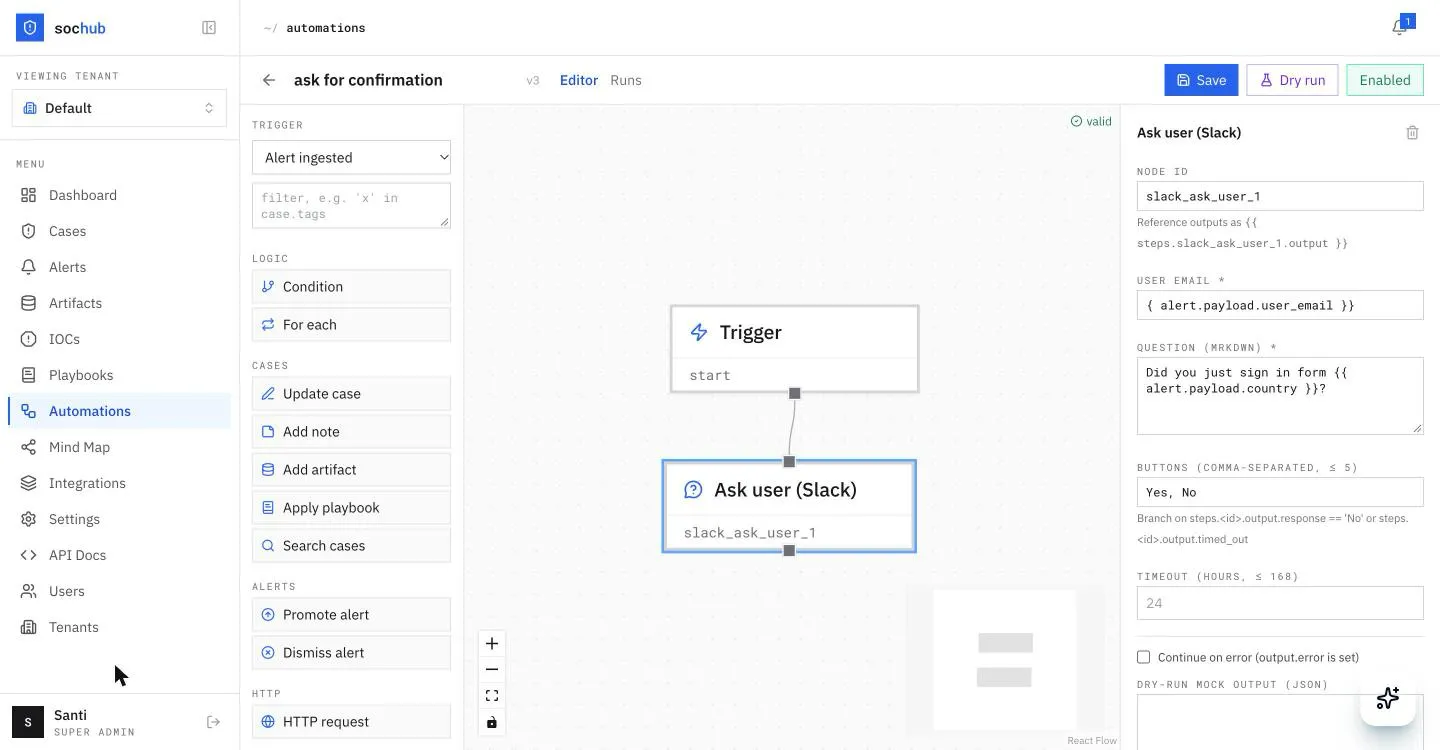Select the Trigger start node
The width and height of the screenshot is (1440, 750).
click(x=794, y=349)
